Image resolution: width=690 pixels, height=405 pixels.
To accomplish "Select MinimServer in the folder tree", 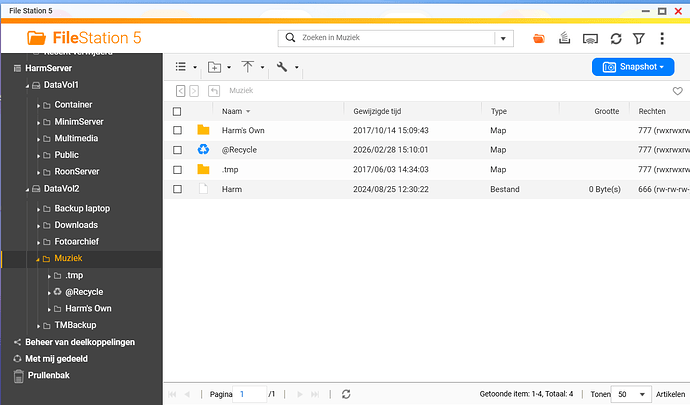I will point(79,122).
